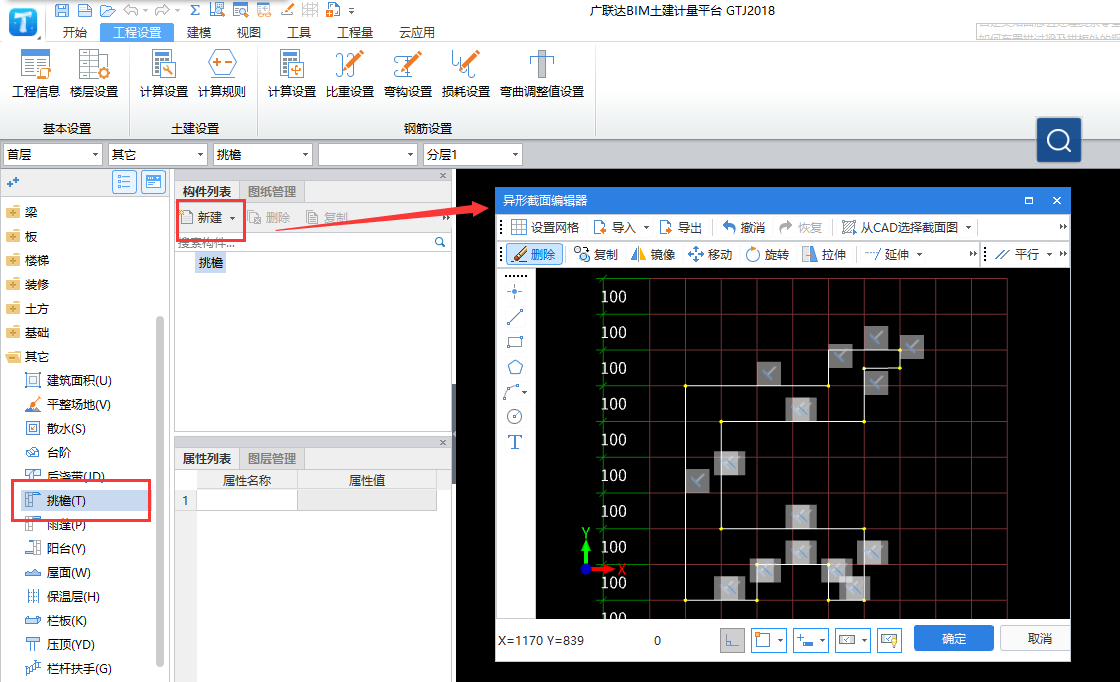Switch to 建模 ribbon tab
The image size is (1120, 682).
pyautogui.click(x=199, y=32)
